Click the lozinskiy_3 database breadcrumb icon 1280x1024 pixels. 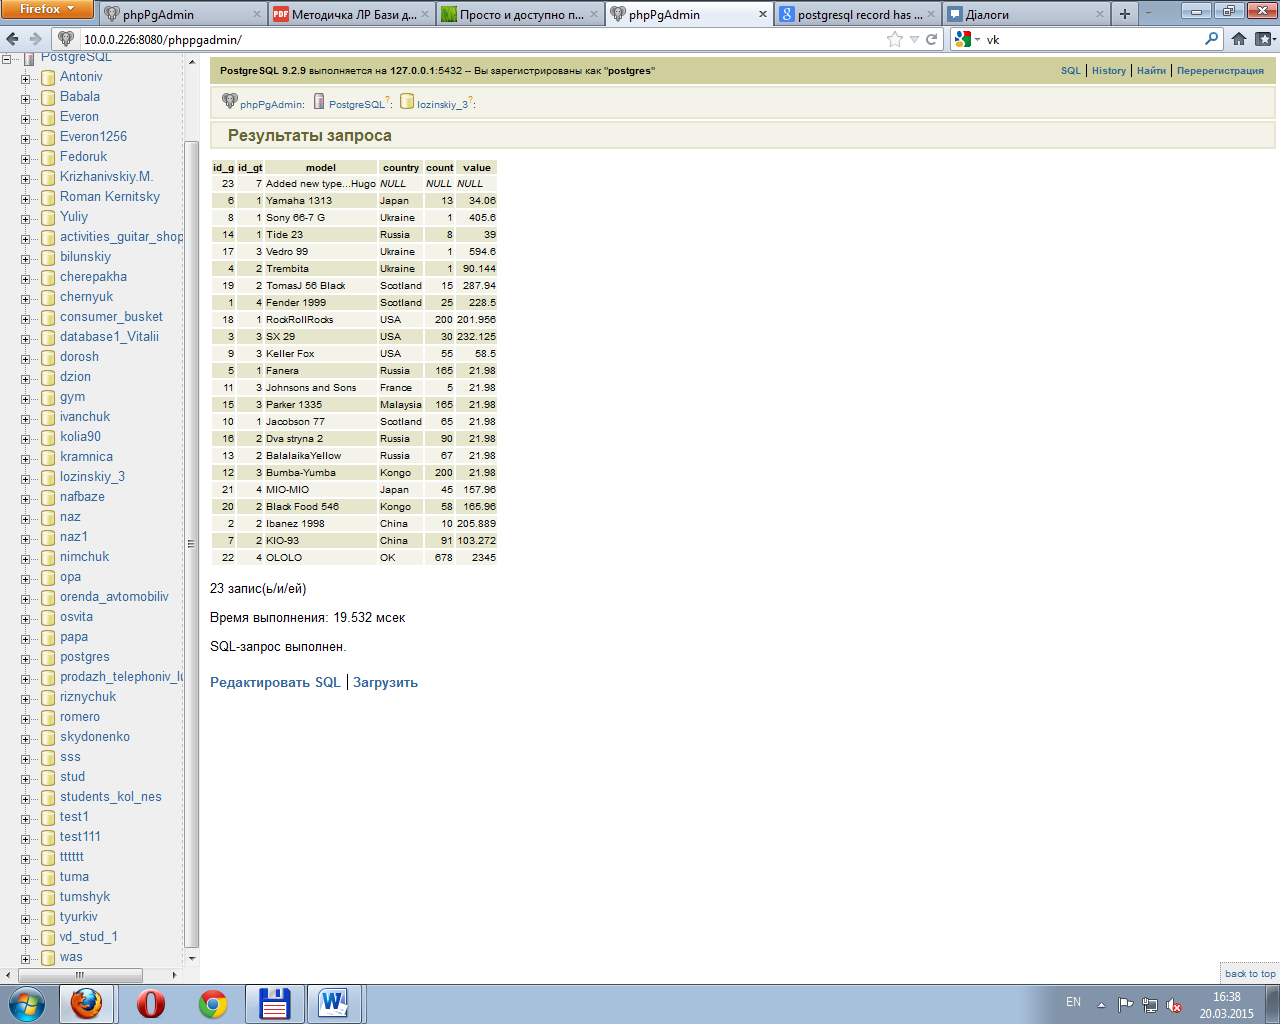tap(407, 101)
